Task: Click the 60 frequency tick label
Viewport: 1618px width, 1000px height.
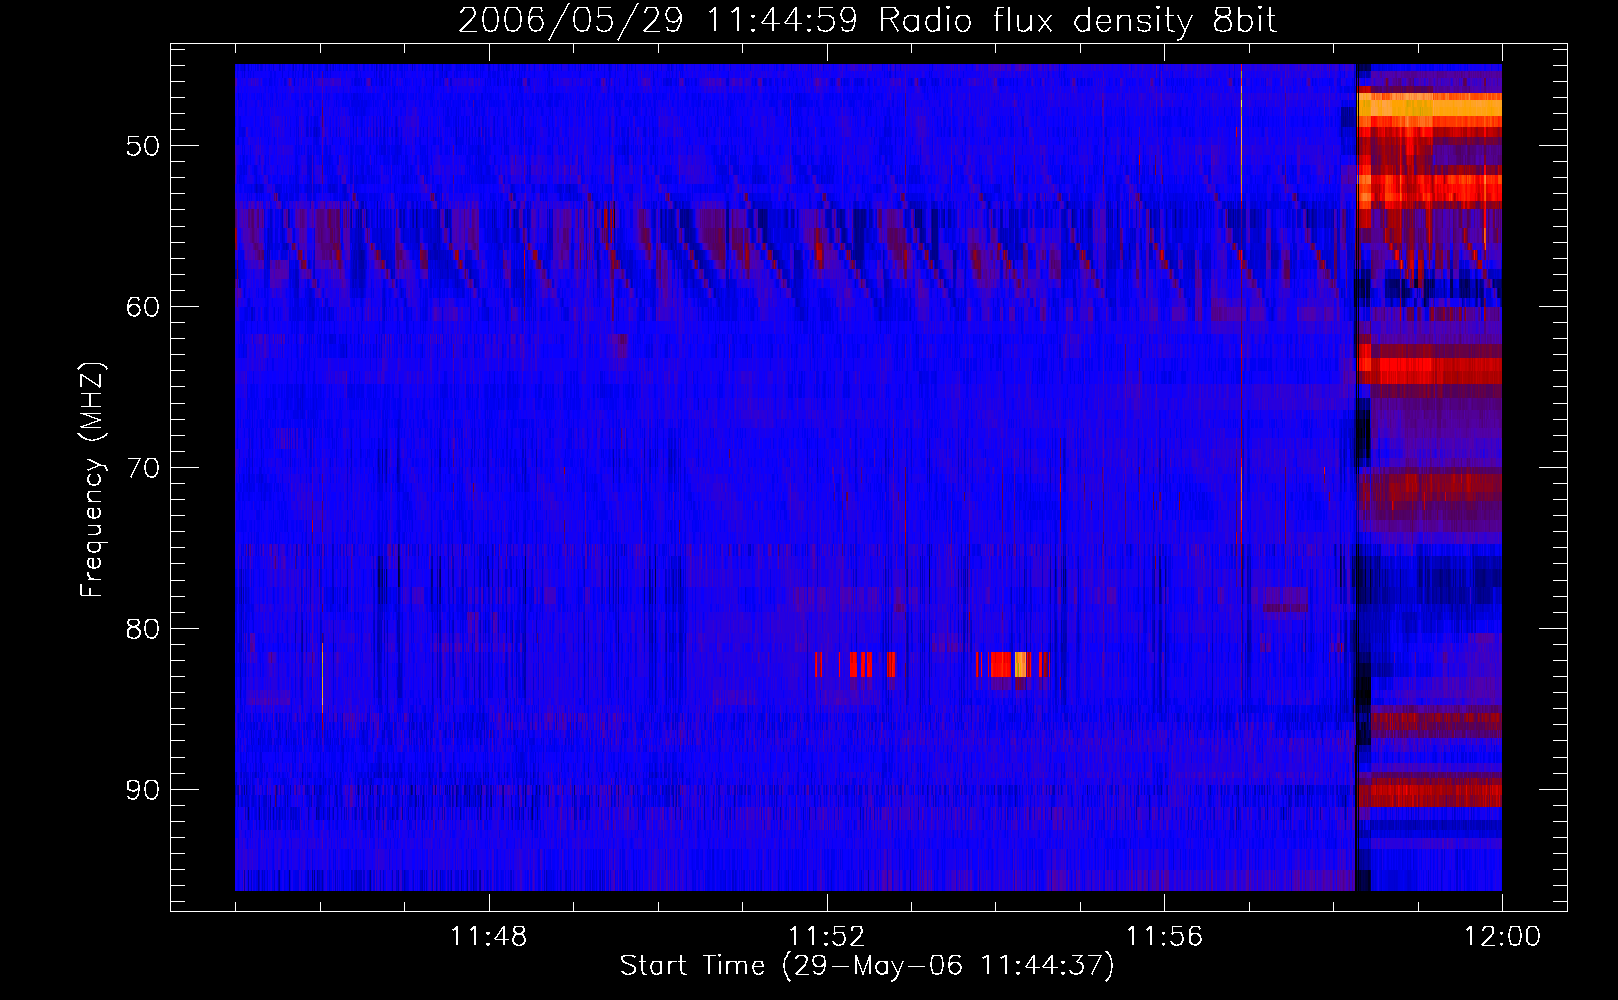Action: pyautogui.click(x=143, y=307)
